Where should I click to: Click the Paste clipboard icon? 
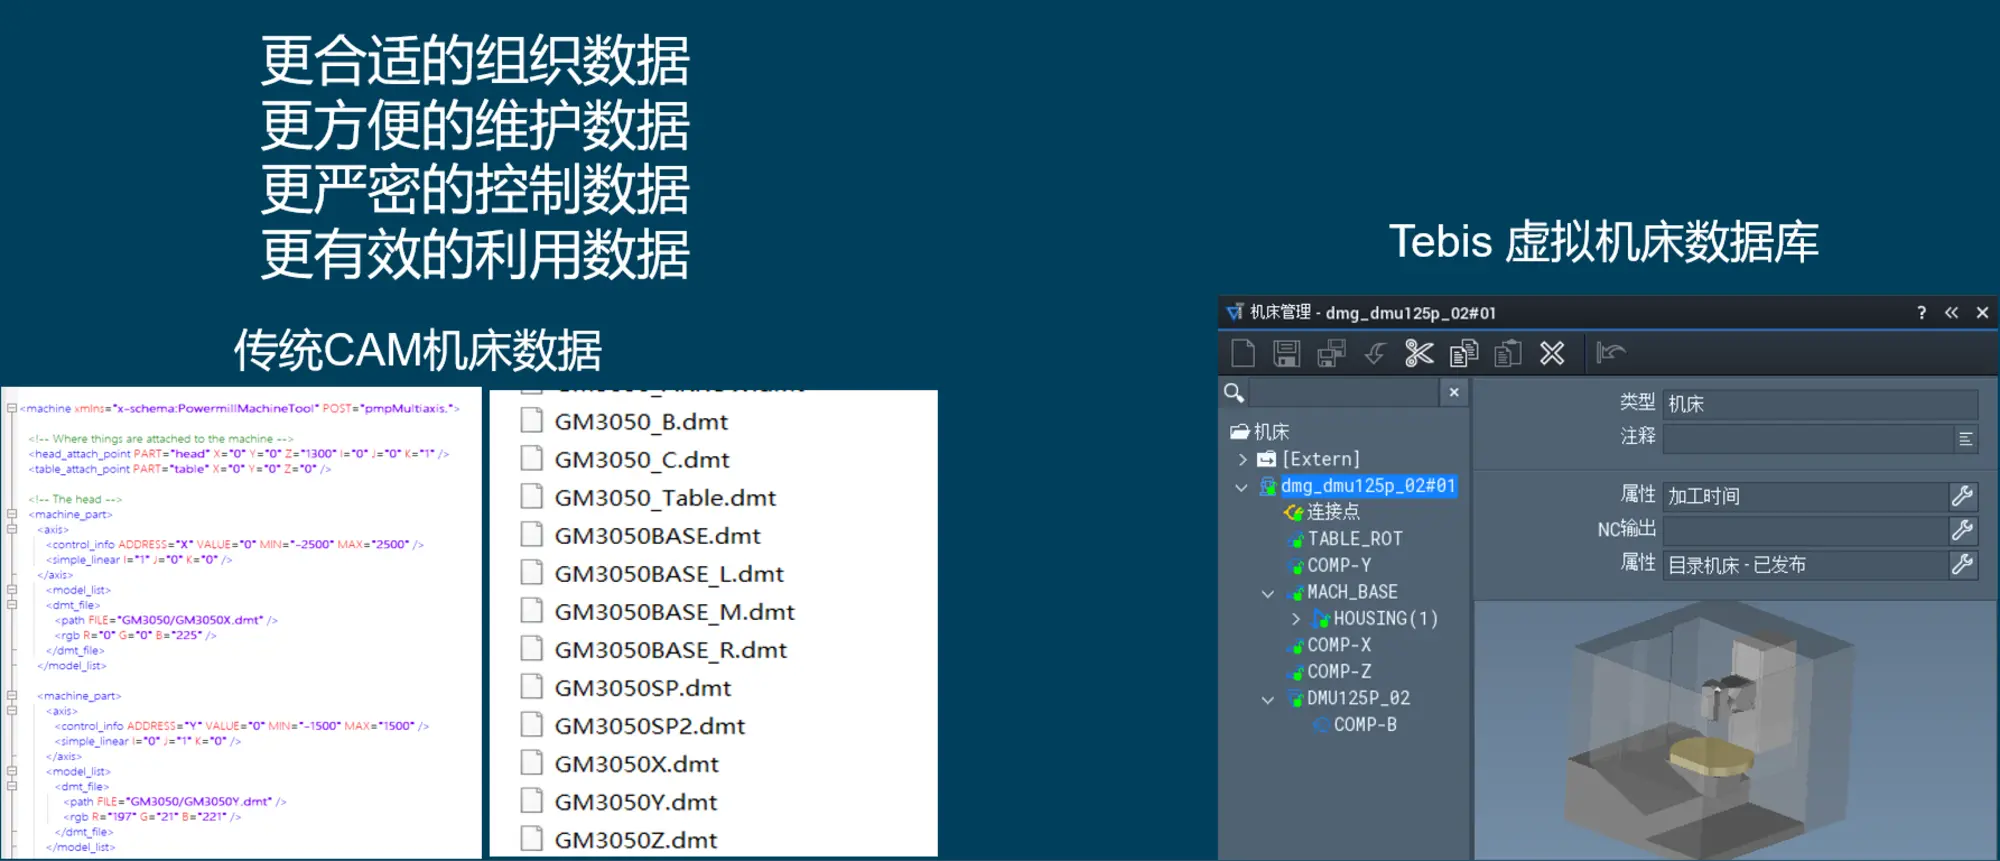click(x=1508, y=353)
